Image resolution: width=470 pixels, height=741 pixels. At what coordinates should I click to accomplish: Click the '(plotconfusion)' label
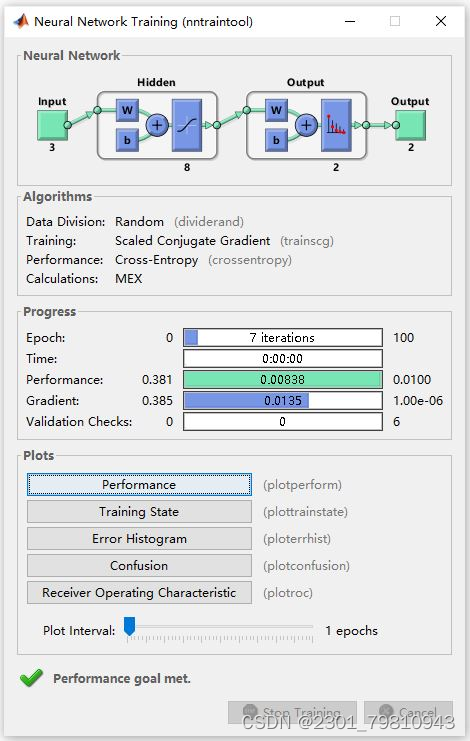307,566
